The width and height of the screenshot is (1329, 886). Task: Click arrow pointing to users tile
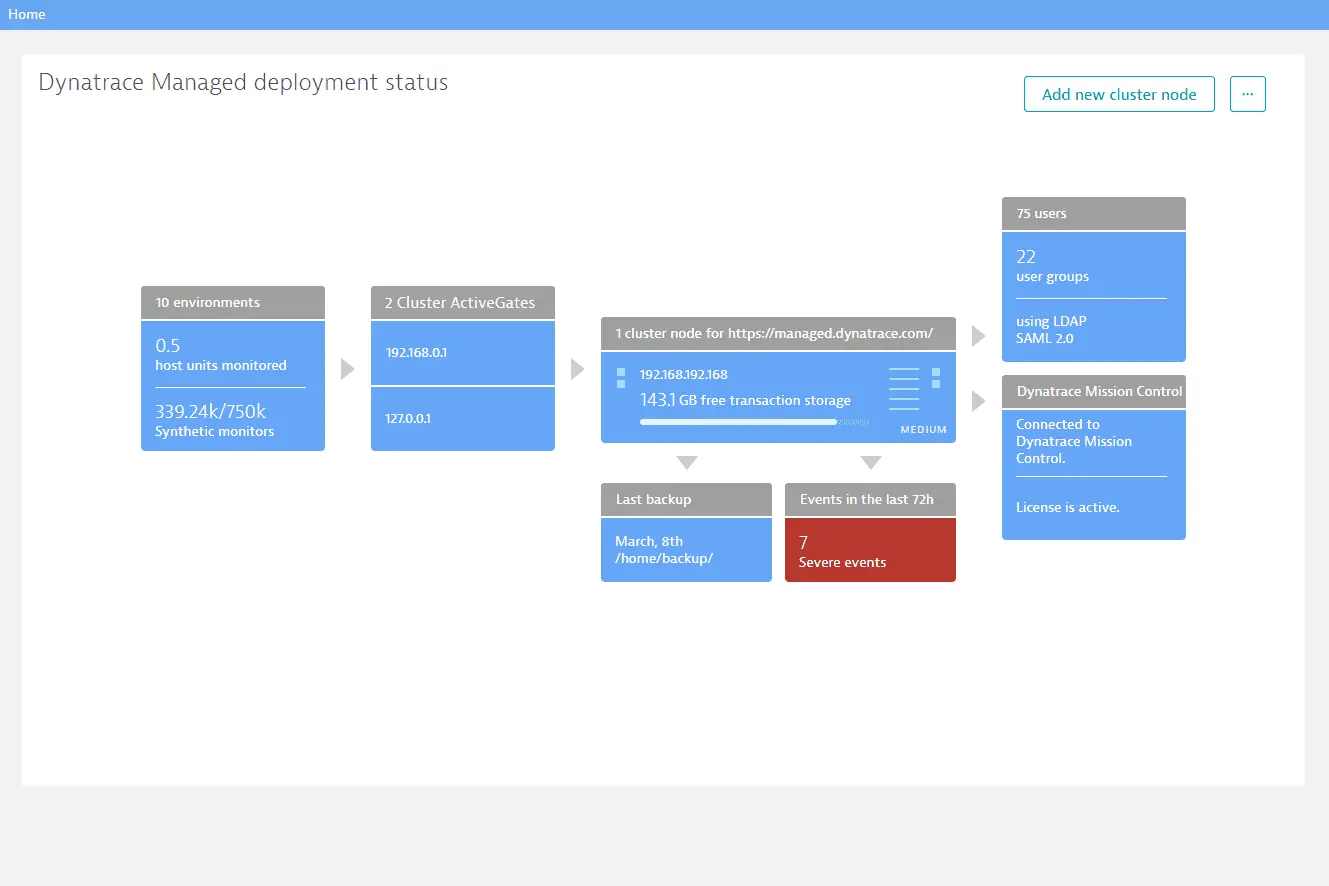[978, 336]
